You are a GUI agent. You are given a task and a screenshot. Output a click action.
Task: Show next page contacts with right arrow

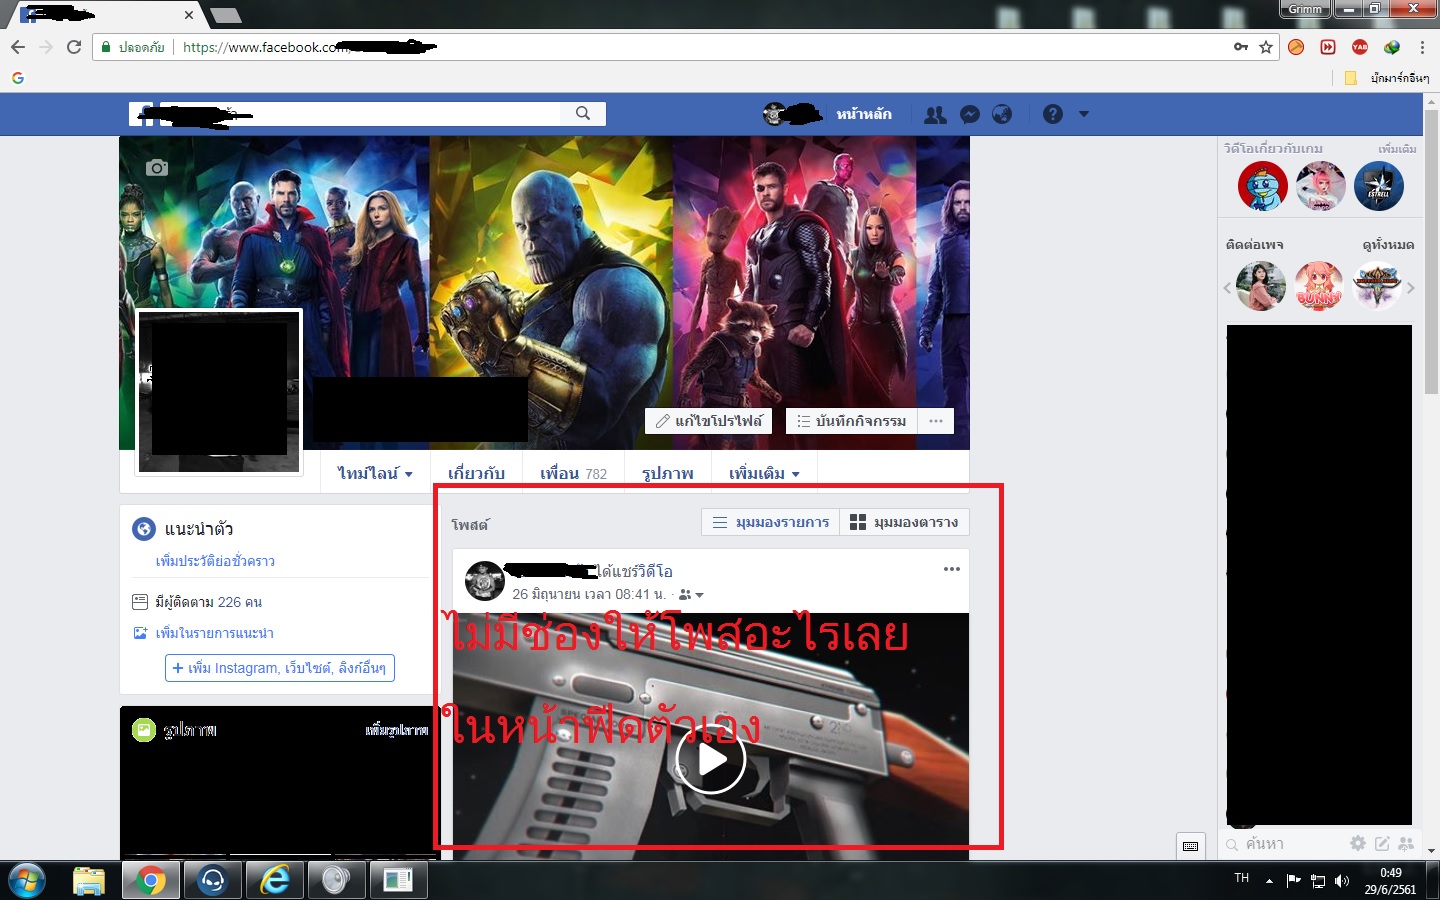point(1411,288)
